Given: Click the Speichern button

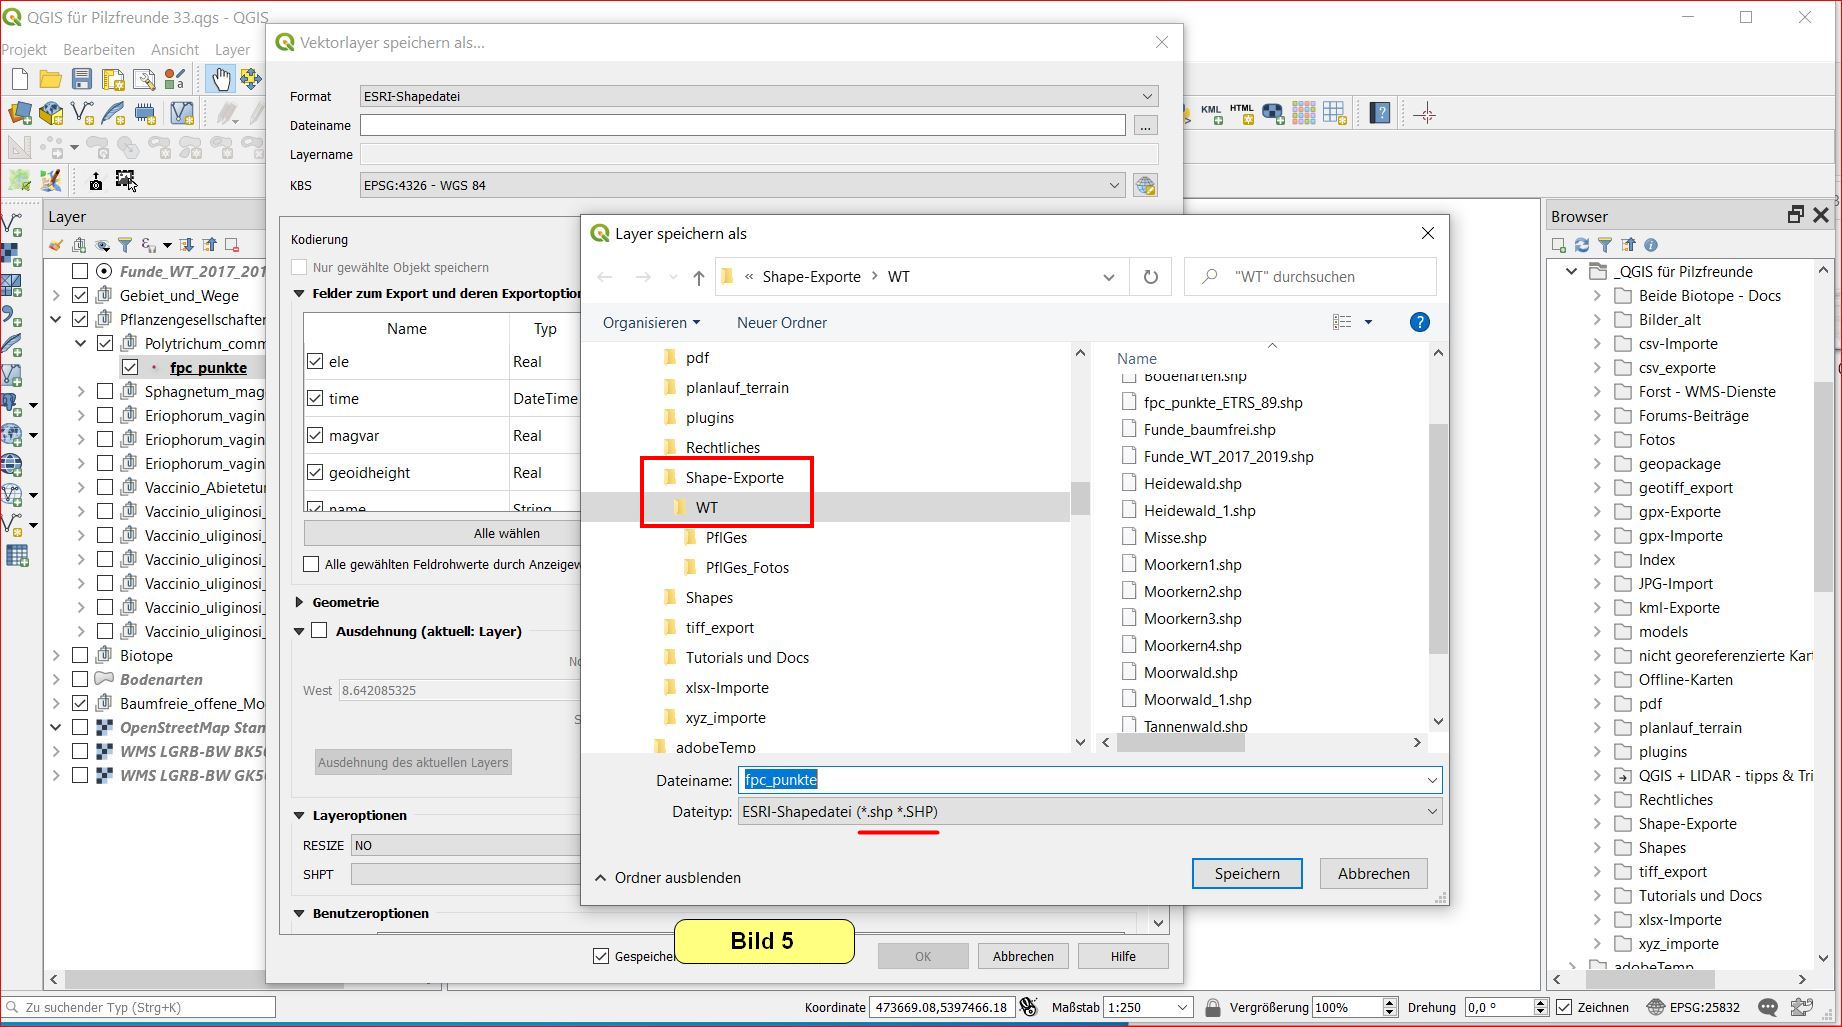Looking at the screenshot, I should pyautogui.click(x=1246, y=873).
